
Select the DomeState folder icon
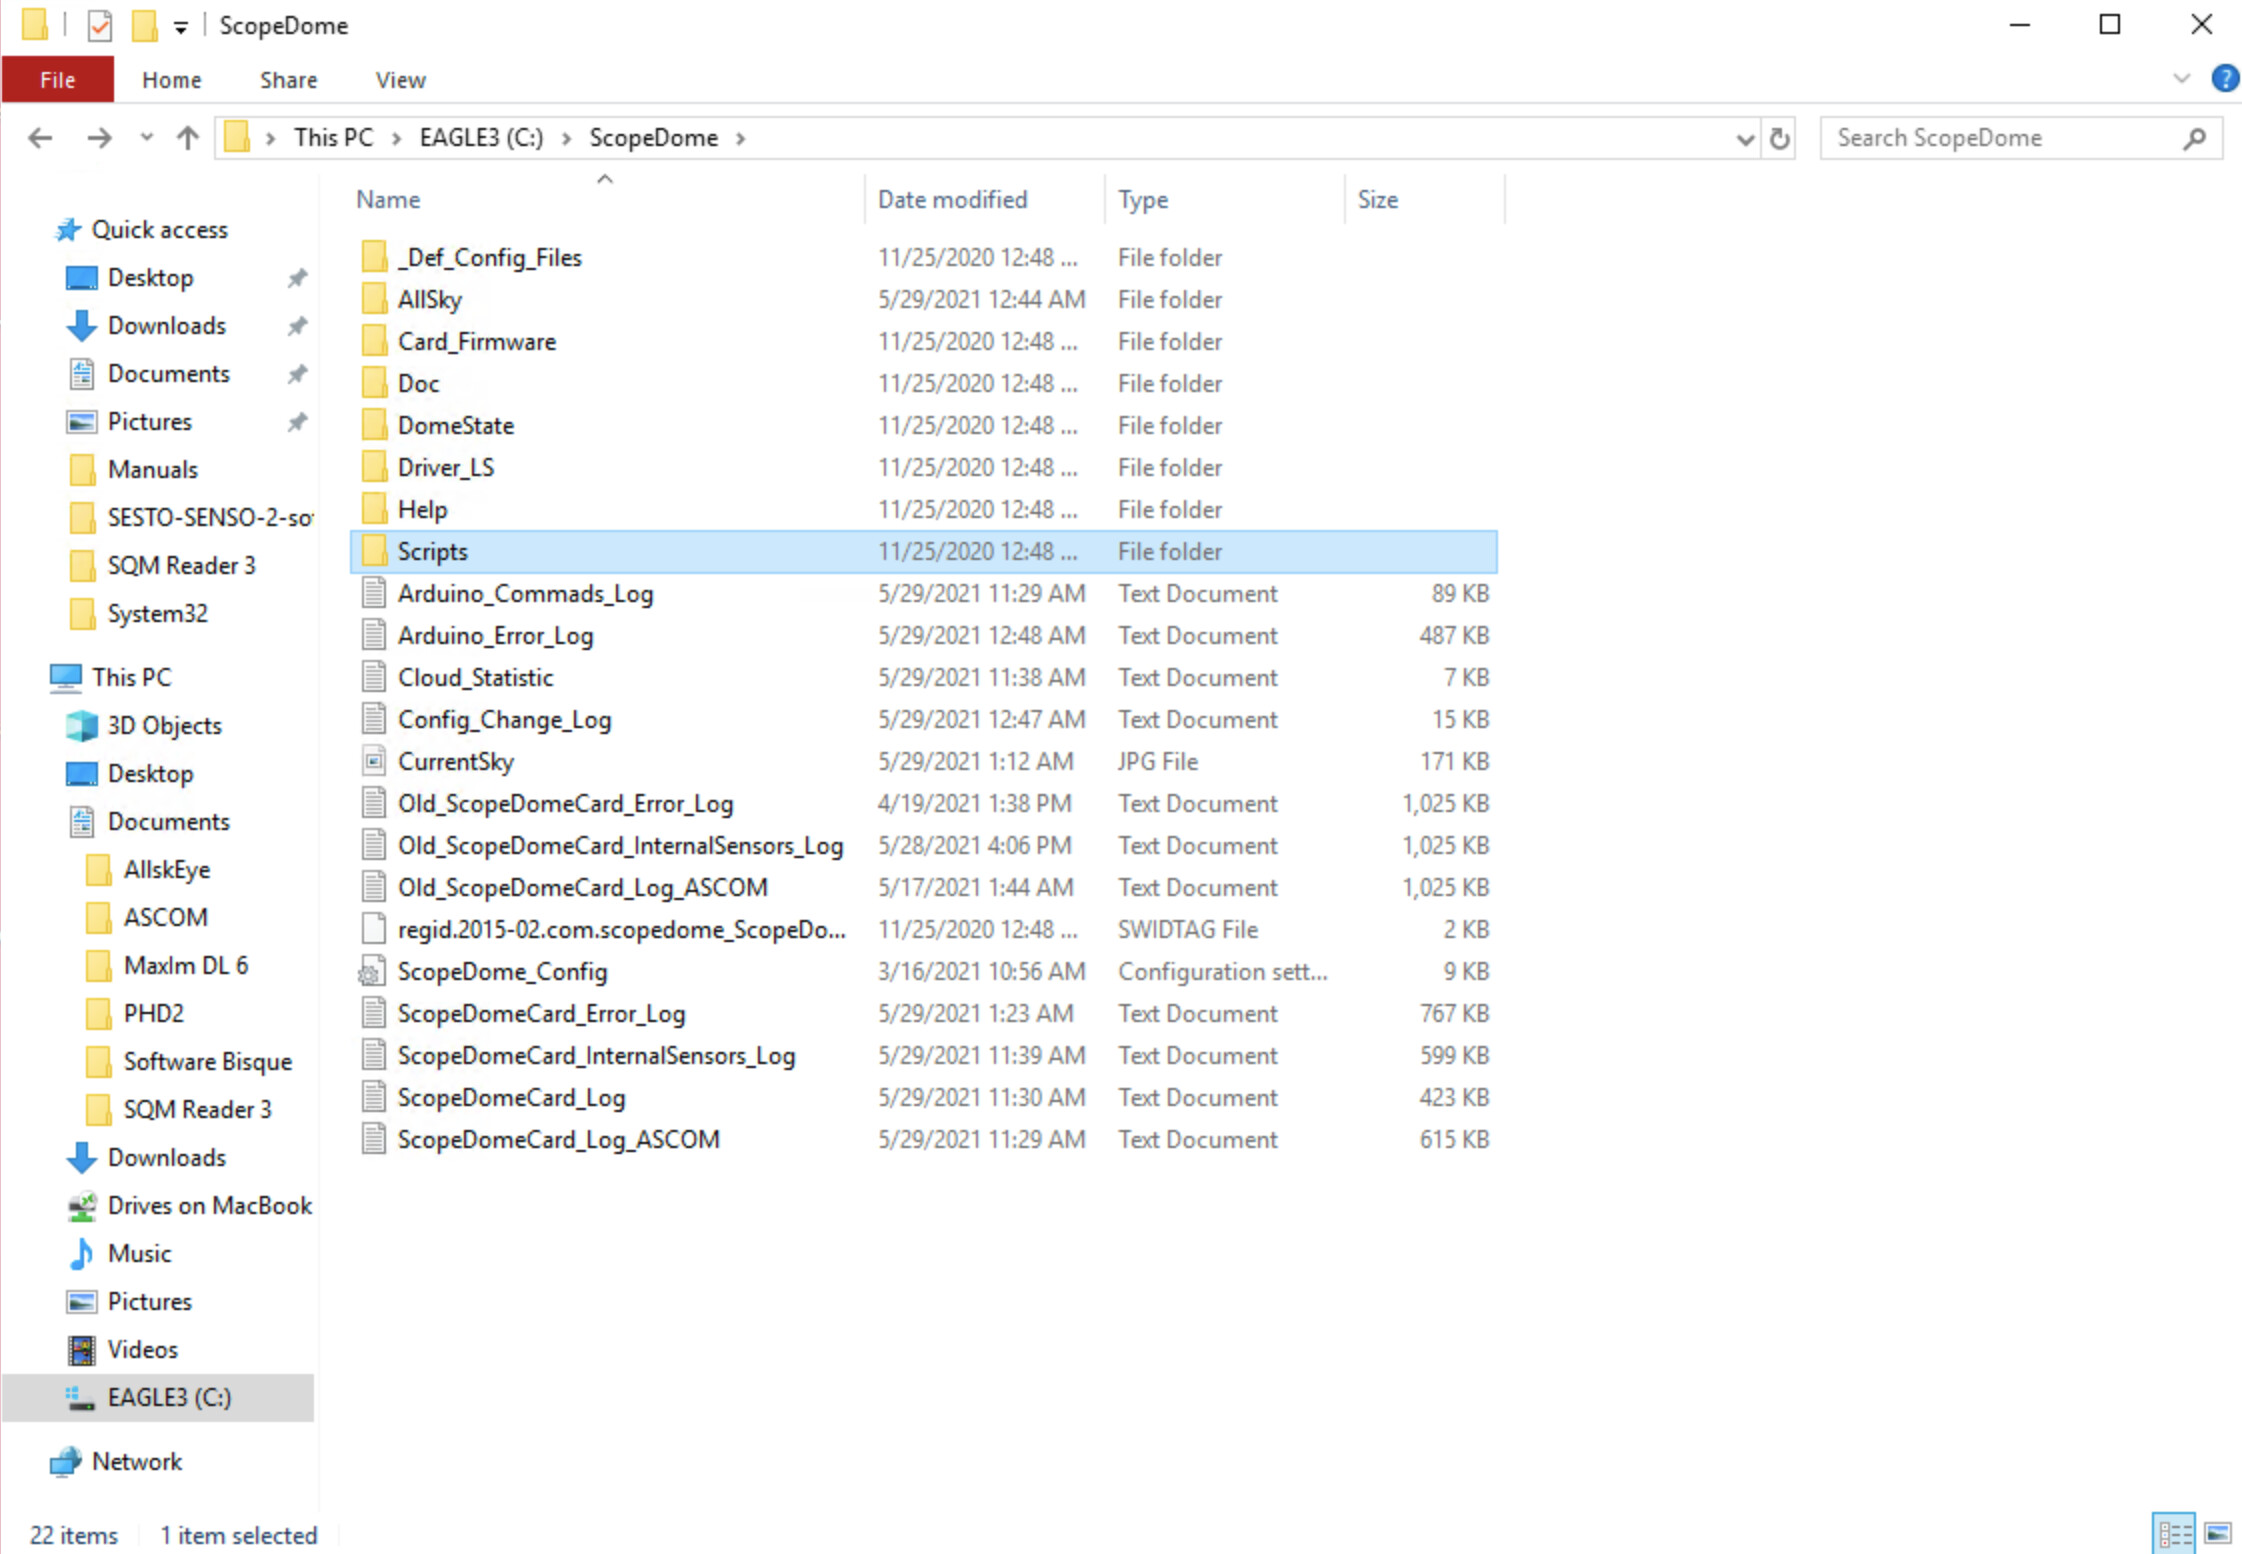374,425
